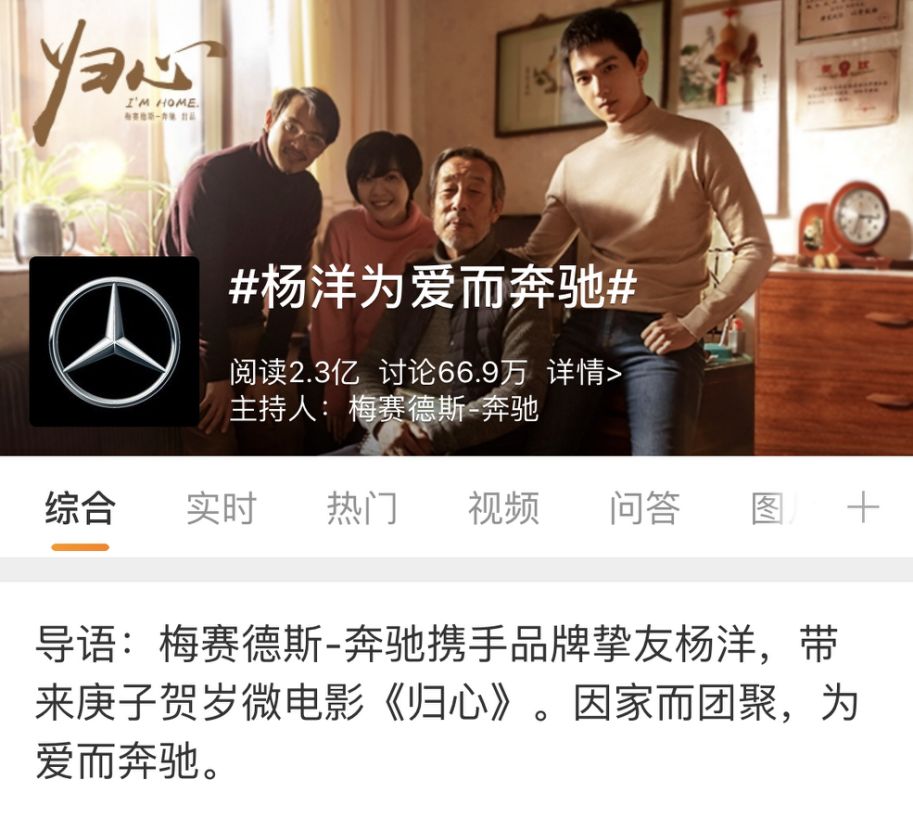913x818 pixels.
Task: Tap the Mercedes-Benz logo avatar
Action: click(x=114, y=342)
